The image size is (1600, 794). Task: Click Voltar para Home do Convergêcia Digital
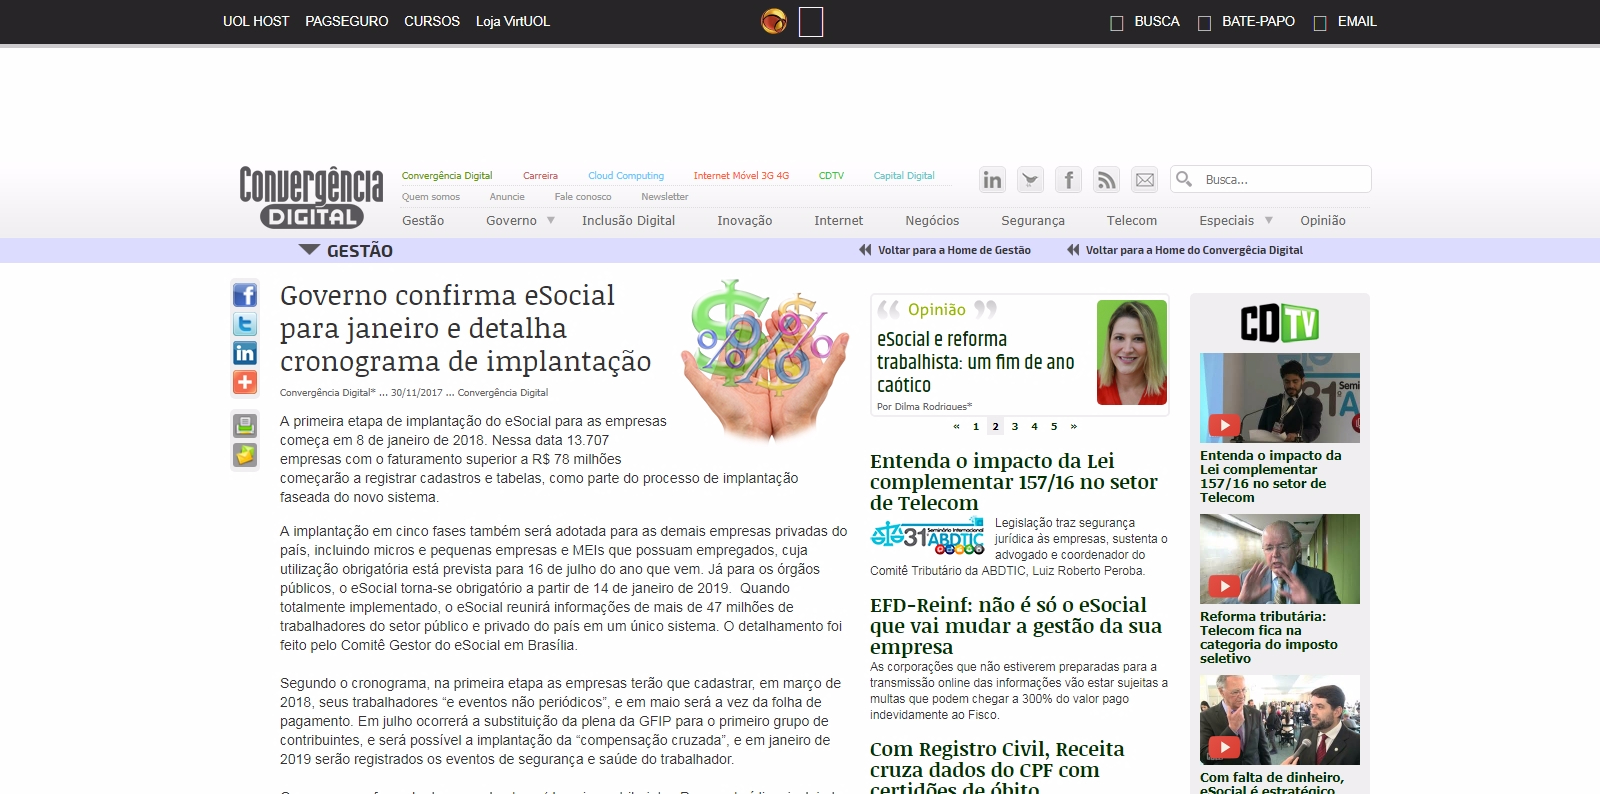point(1194,250)
